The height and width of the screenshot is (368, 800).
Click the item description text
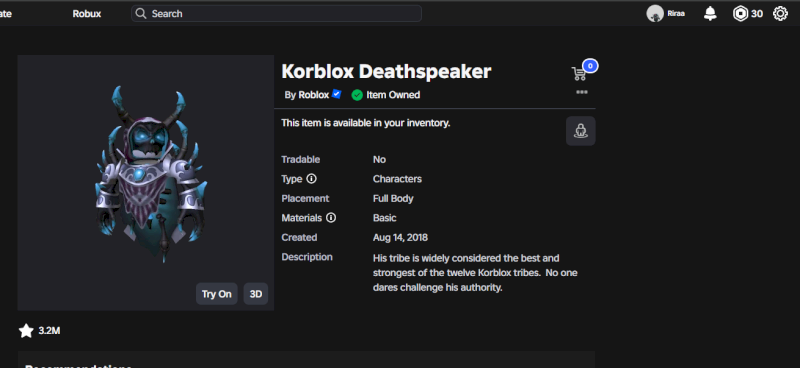pyautogui.click(x=475, y=273)
